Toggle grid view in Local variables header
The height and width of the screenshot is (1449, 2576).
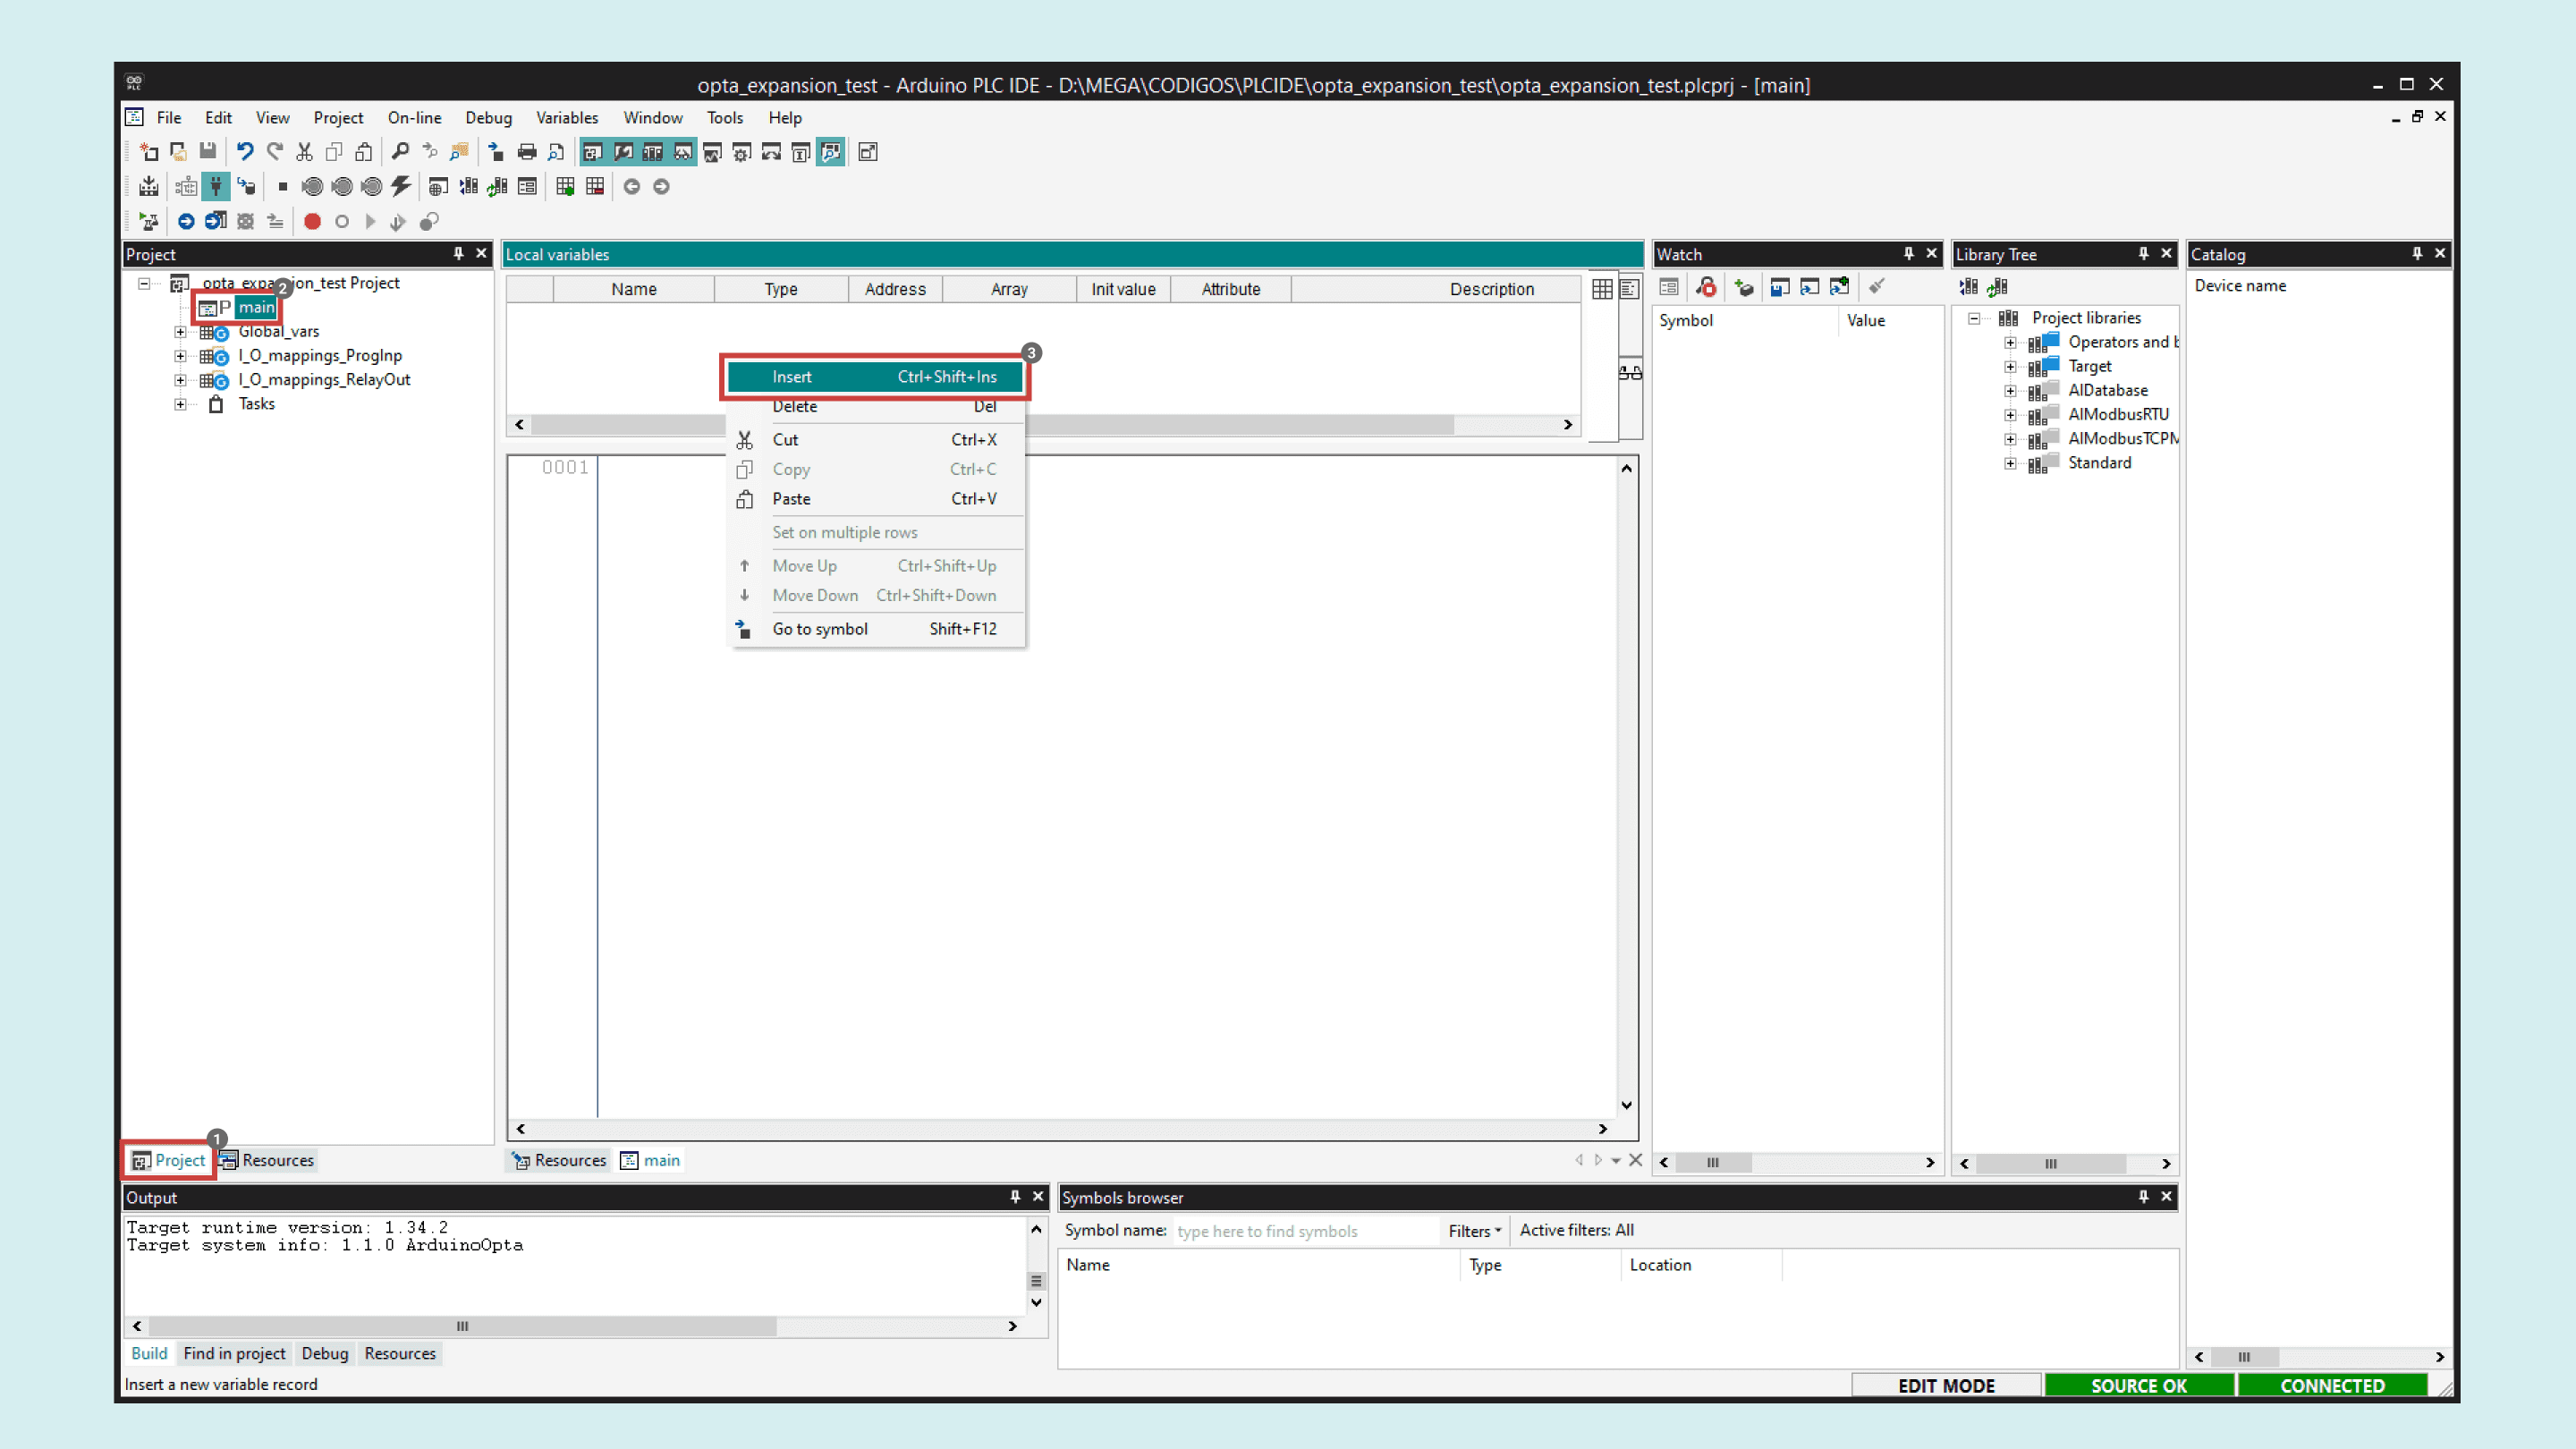pos(1601,289)
